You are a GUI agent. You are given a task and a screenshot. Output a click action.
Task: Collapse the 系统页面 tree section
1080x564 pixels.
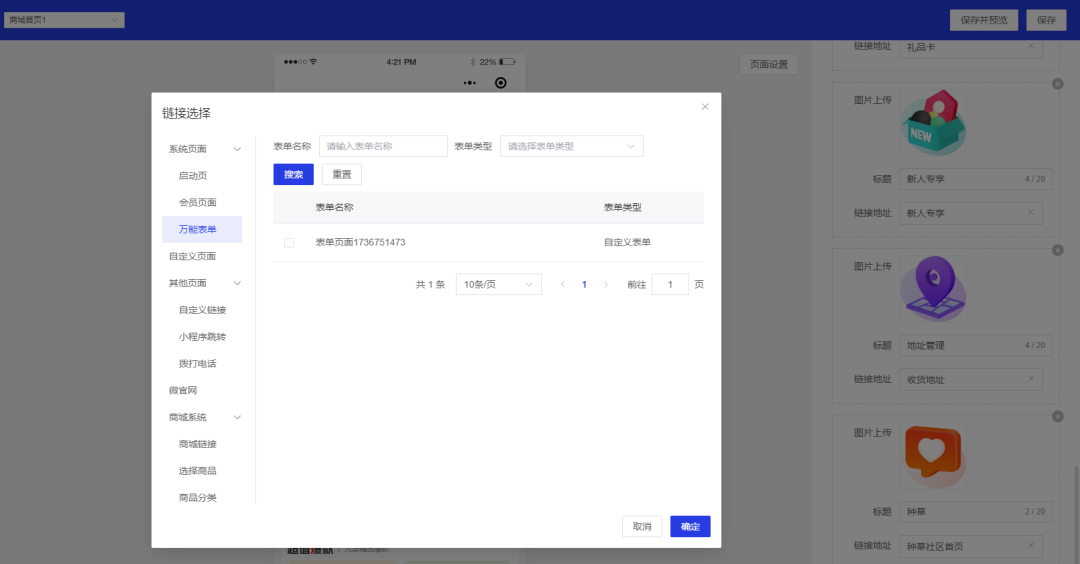point(237,149)
